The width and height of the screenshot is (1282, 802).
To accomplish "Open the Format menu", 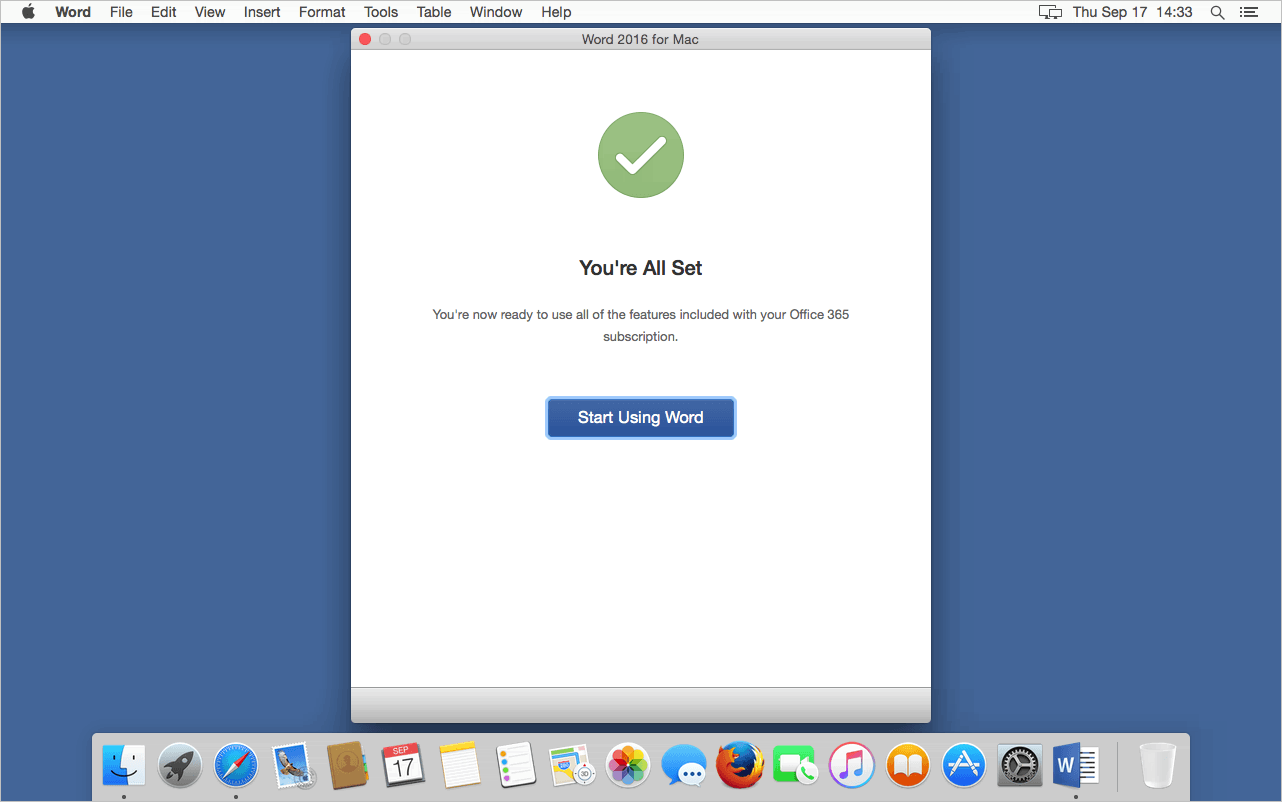I will (322, 12).
